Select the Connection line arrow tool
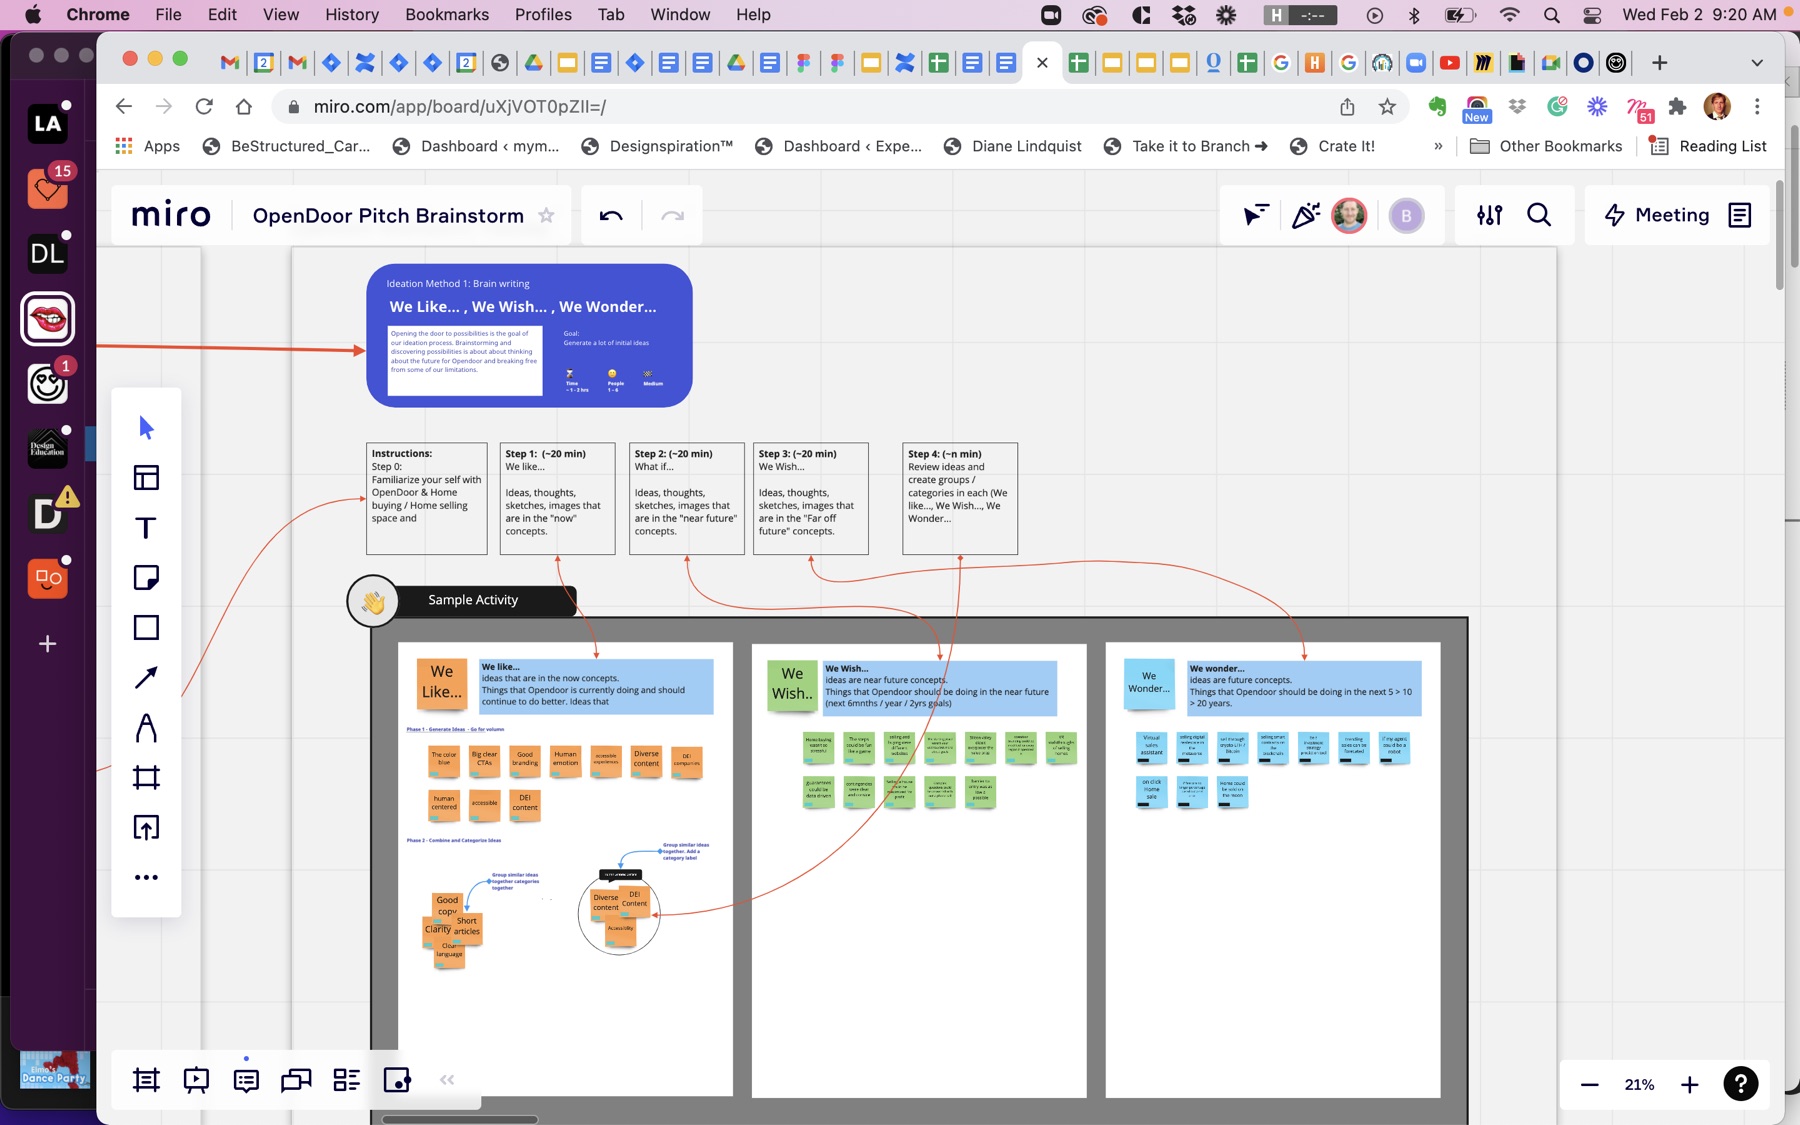Screen dimensions: 1800x1125 pos(146,678)
